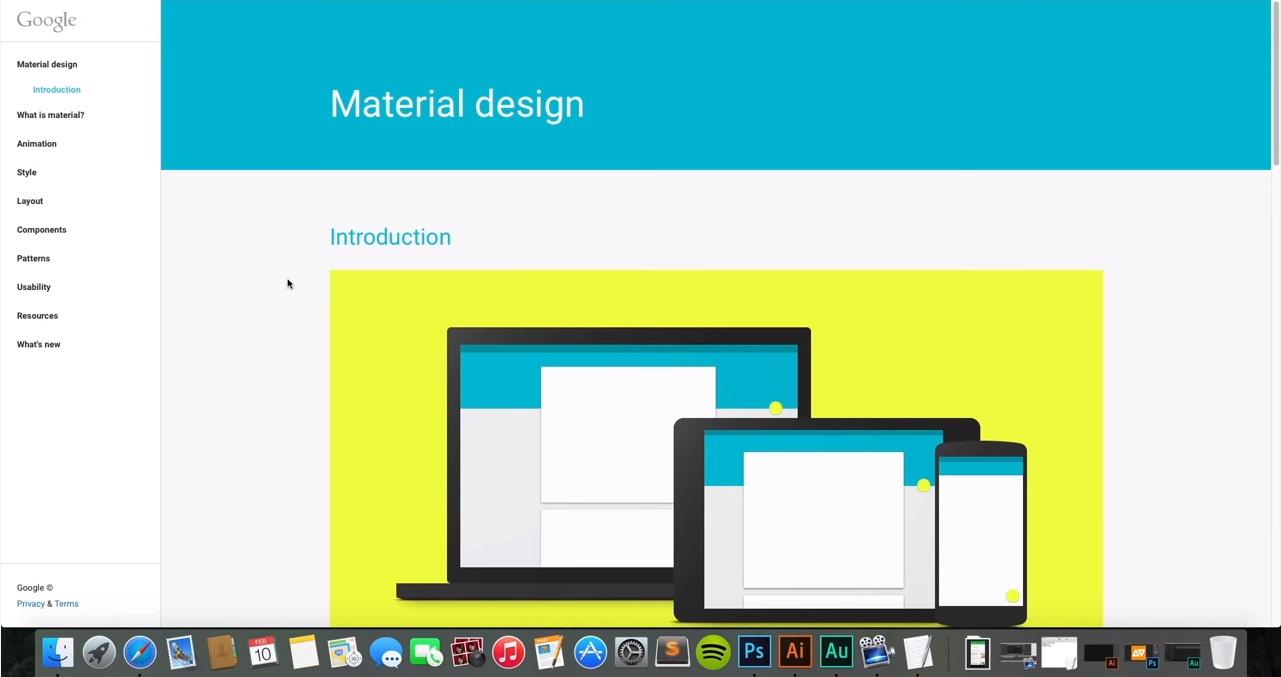Click the Google logo in the sidebar
The image size is (1281, 677).
[46, 21]
